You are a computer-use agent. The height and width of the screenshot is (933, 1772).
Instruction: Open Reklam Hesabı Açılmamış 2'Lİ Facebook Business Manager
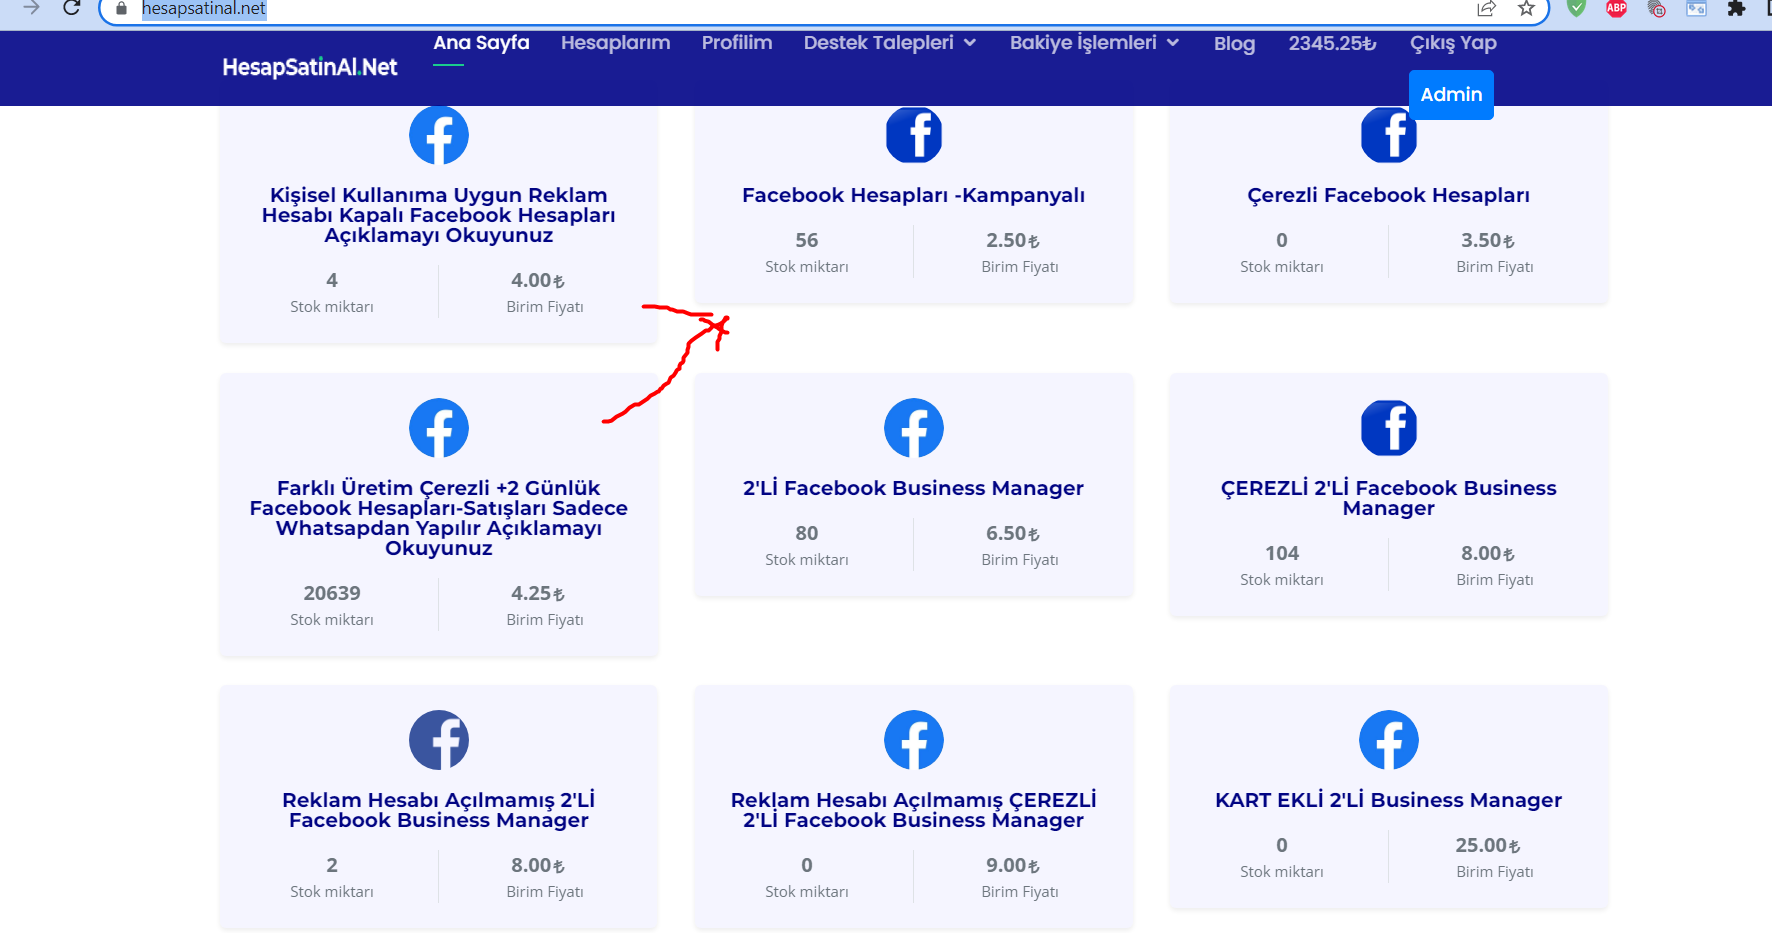pyautogui.click(x=439, y=810)
